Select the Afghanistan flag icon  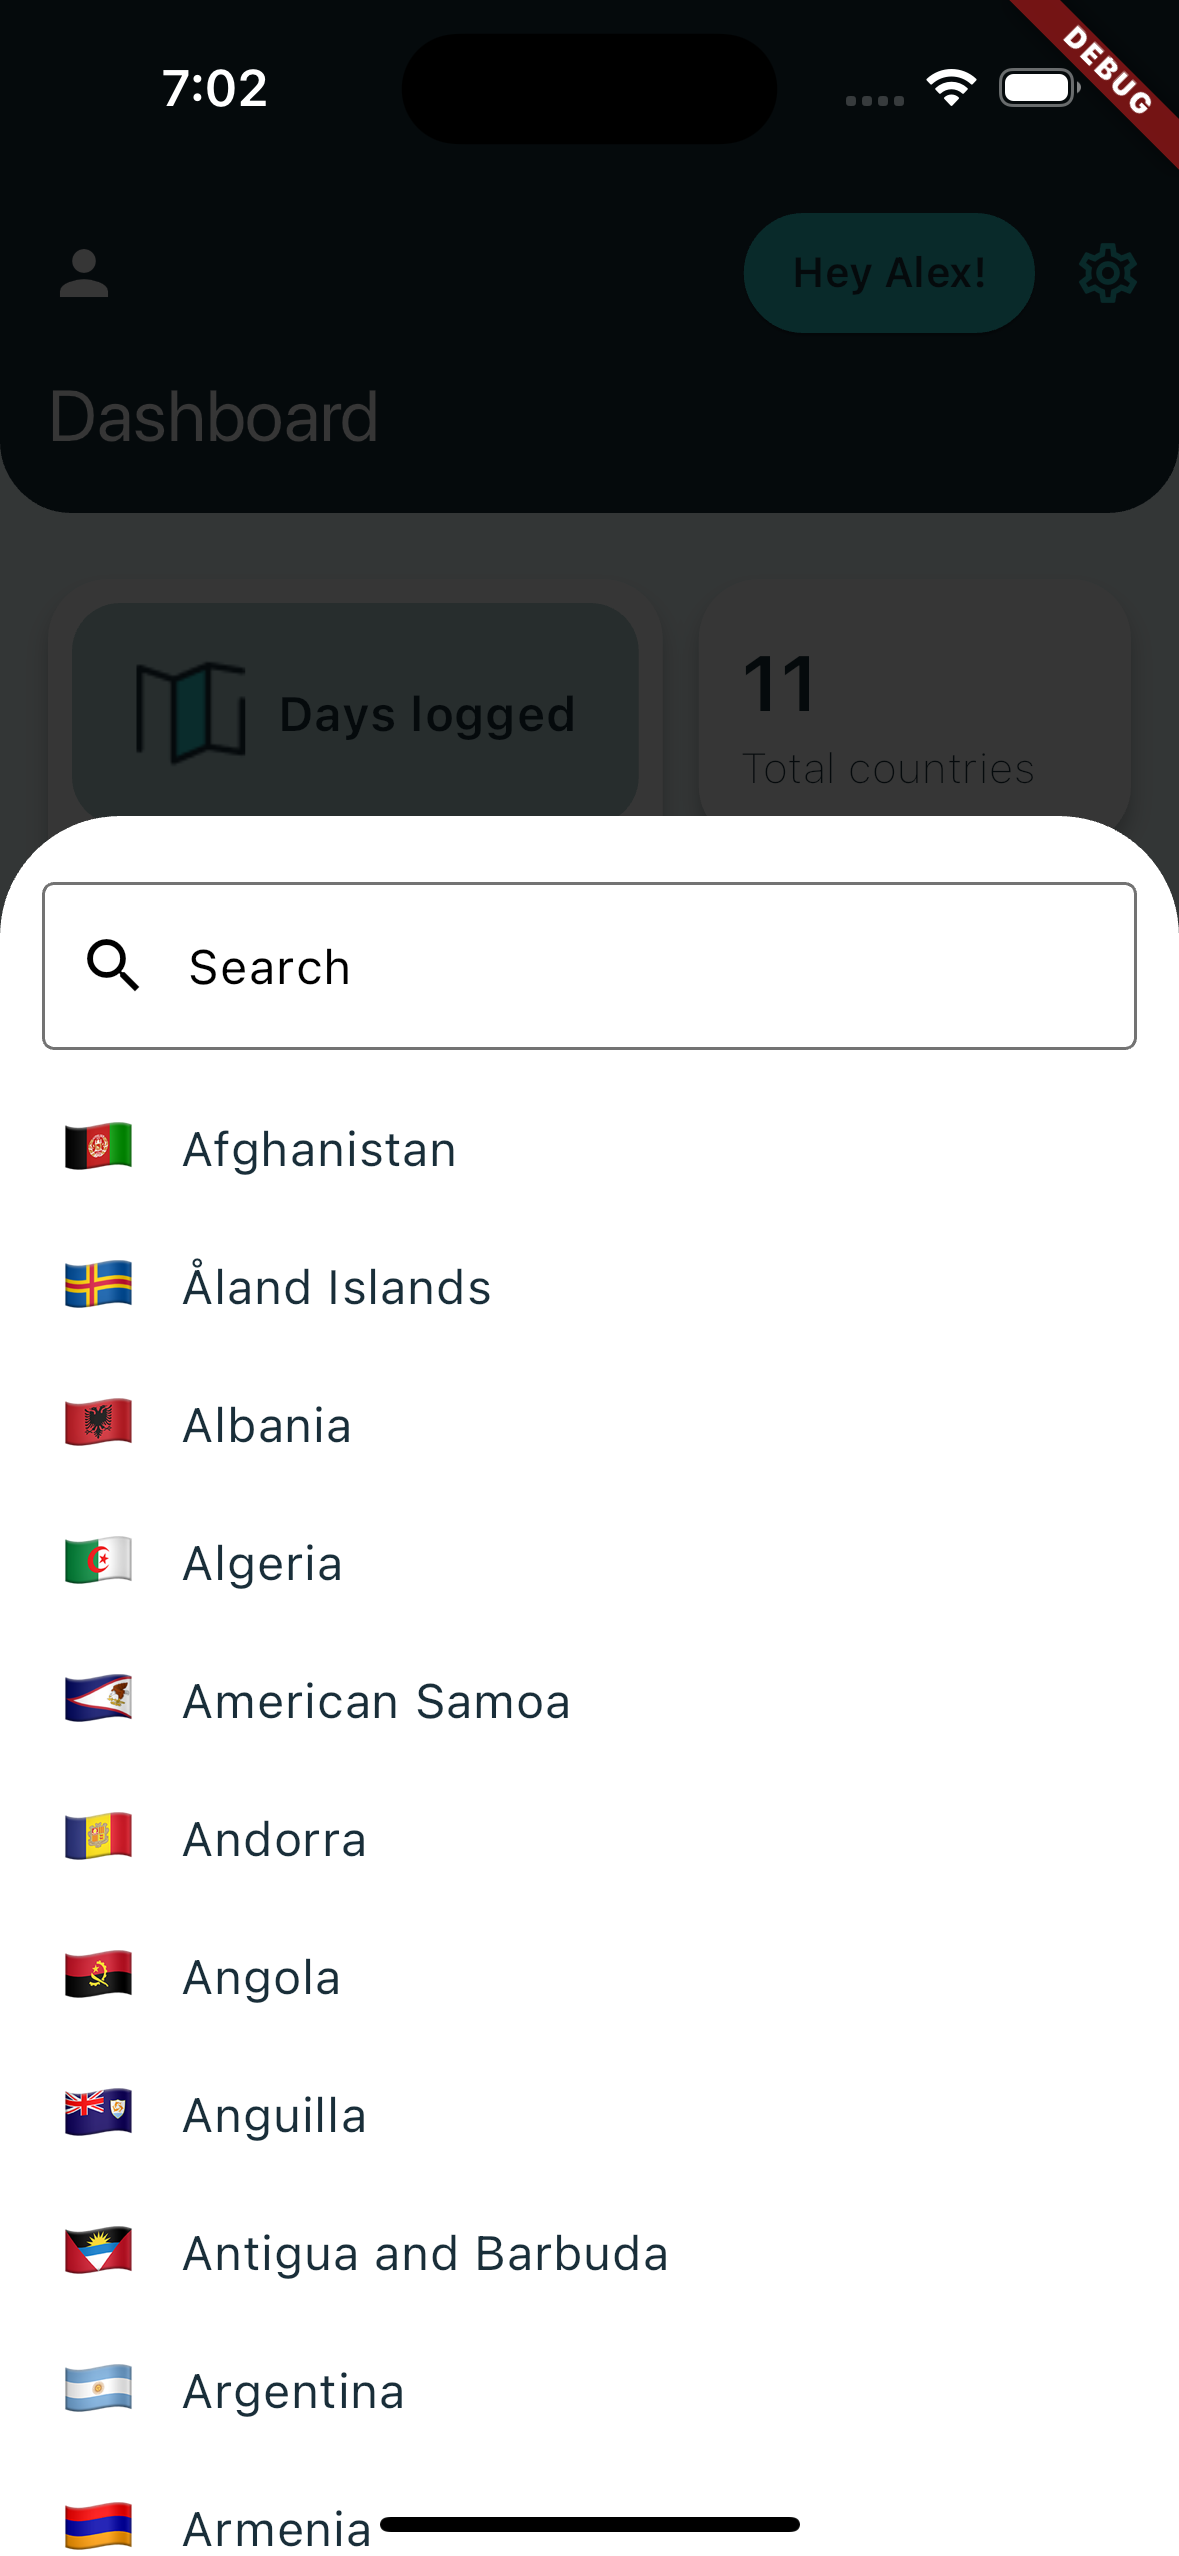click(x=98, y=1147)
